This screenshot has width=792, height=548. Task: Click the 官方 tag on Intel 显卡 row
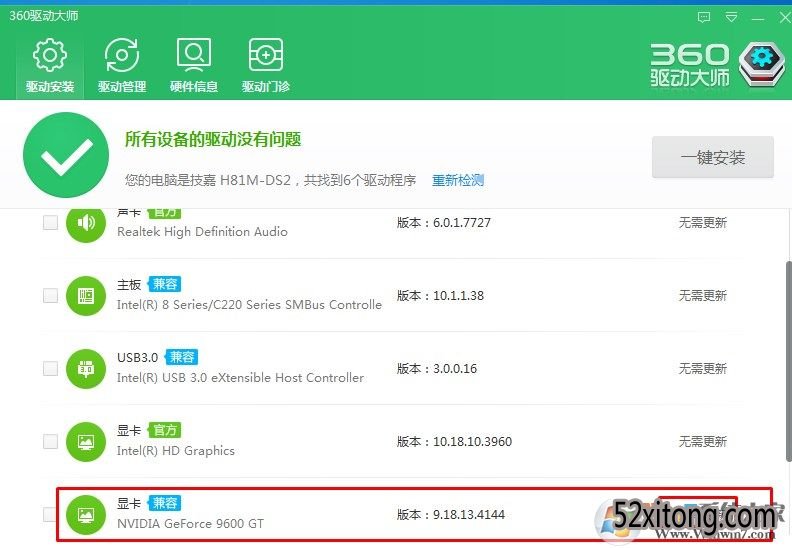point(165,430)
